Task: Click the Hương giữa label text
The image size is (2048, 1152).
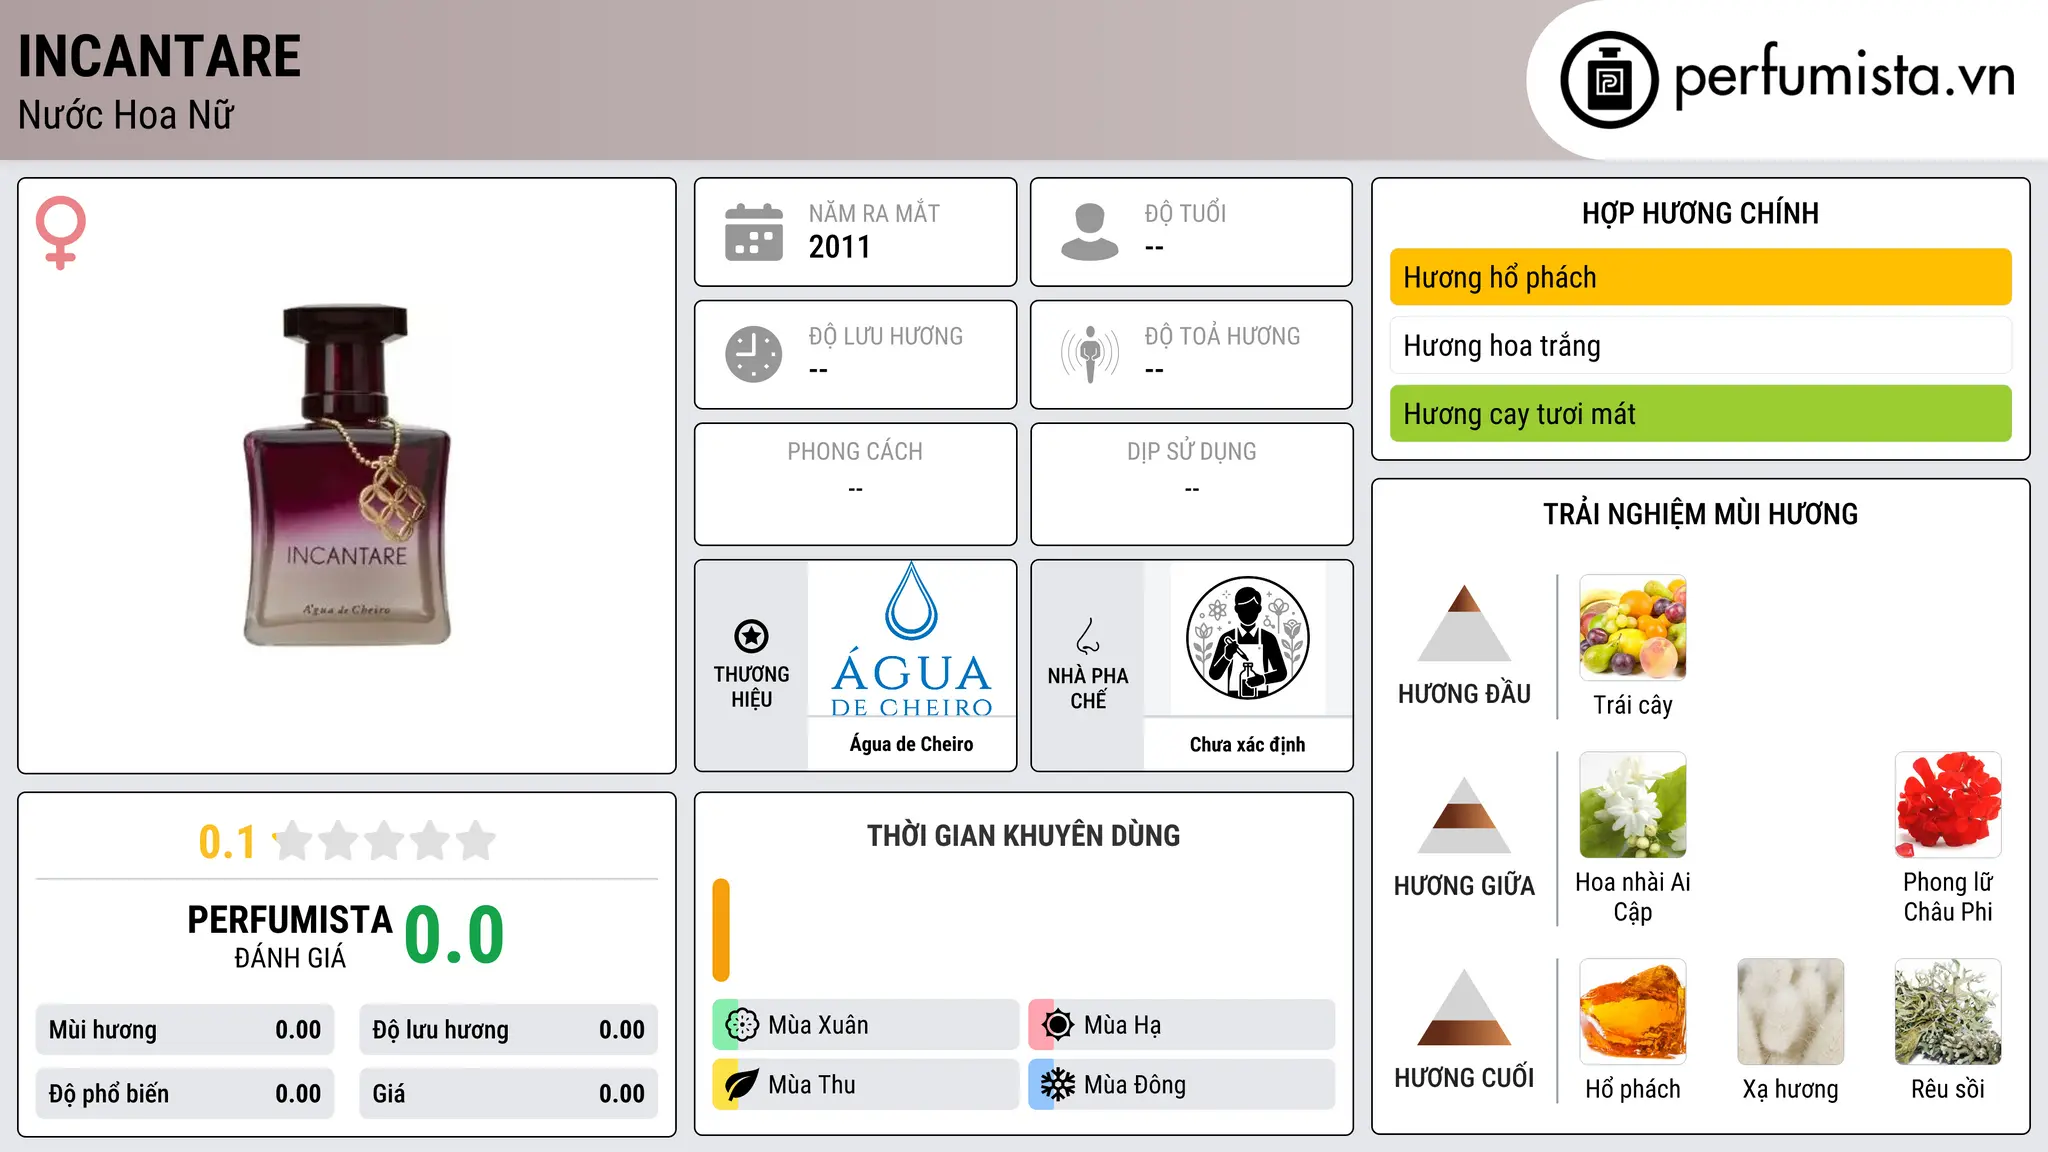Action: click(1464, 886)
